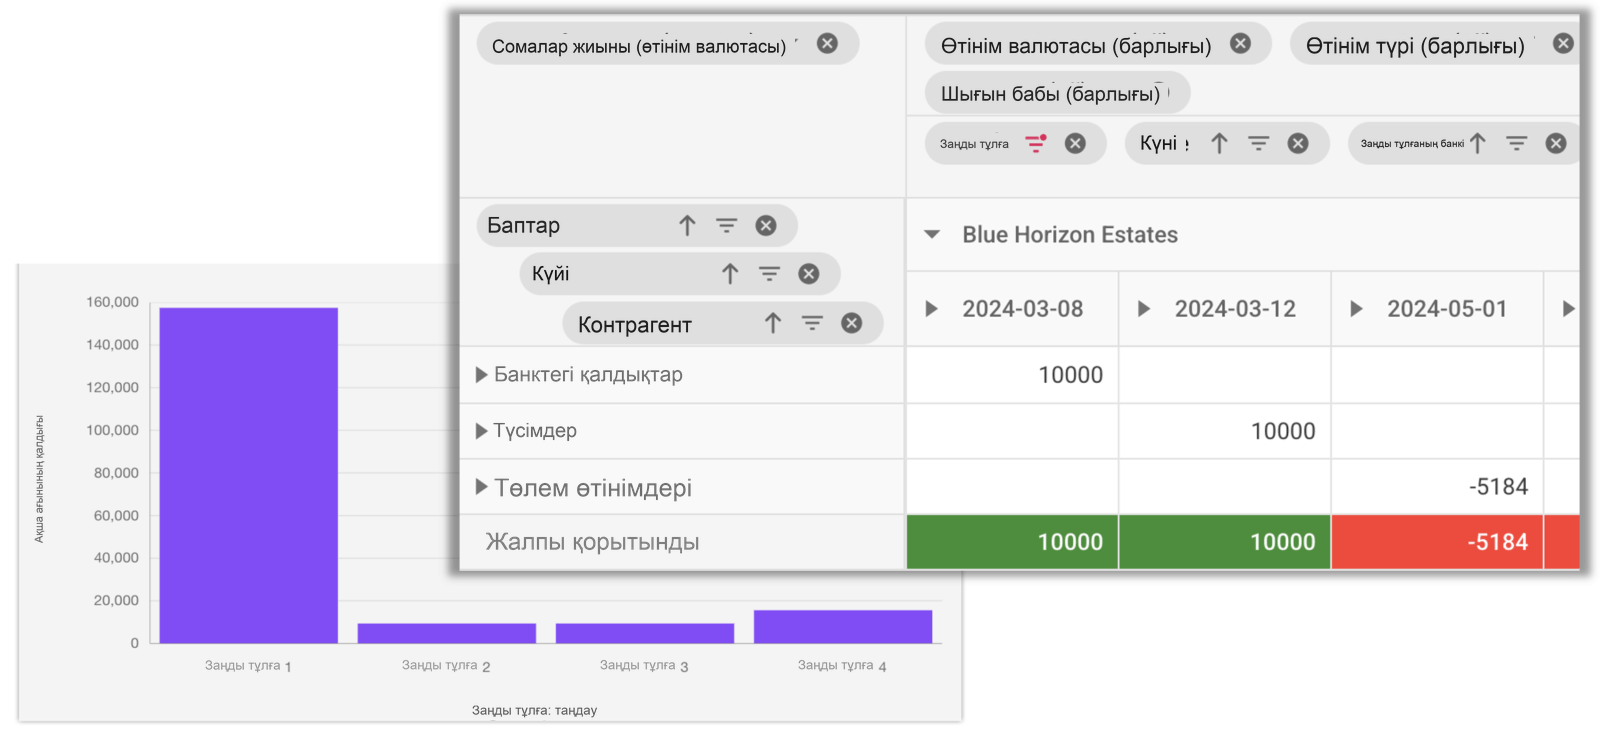Viewport: 1600px width, 737px height.
Task: Collapse the Blue Horizon Estates group
Action: [x=932, y=235]
